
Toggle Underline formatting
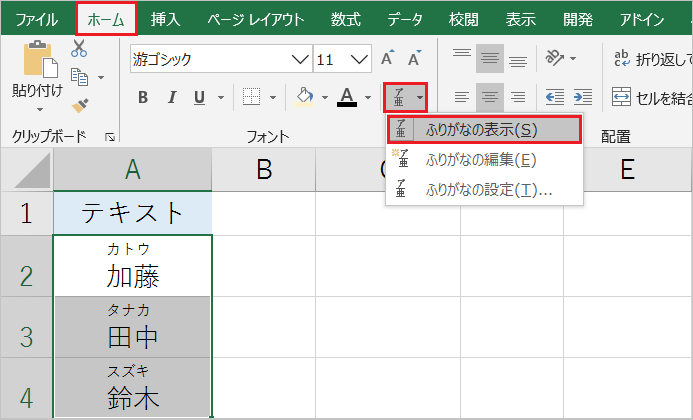click(199, 97)
